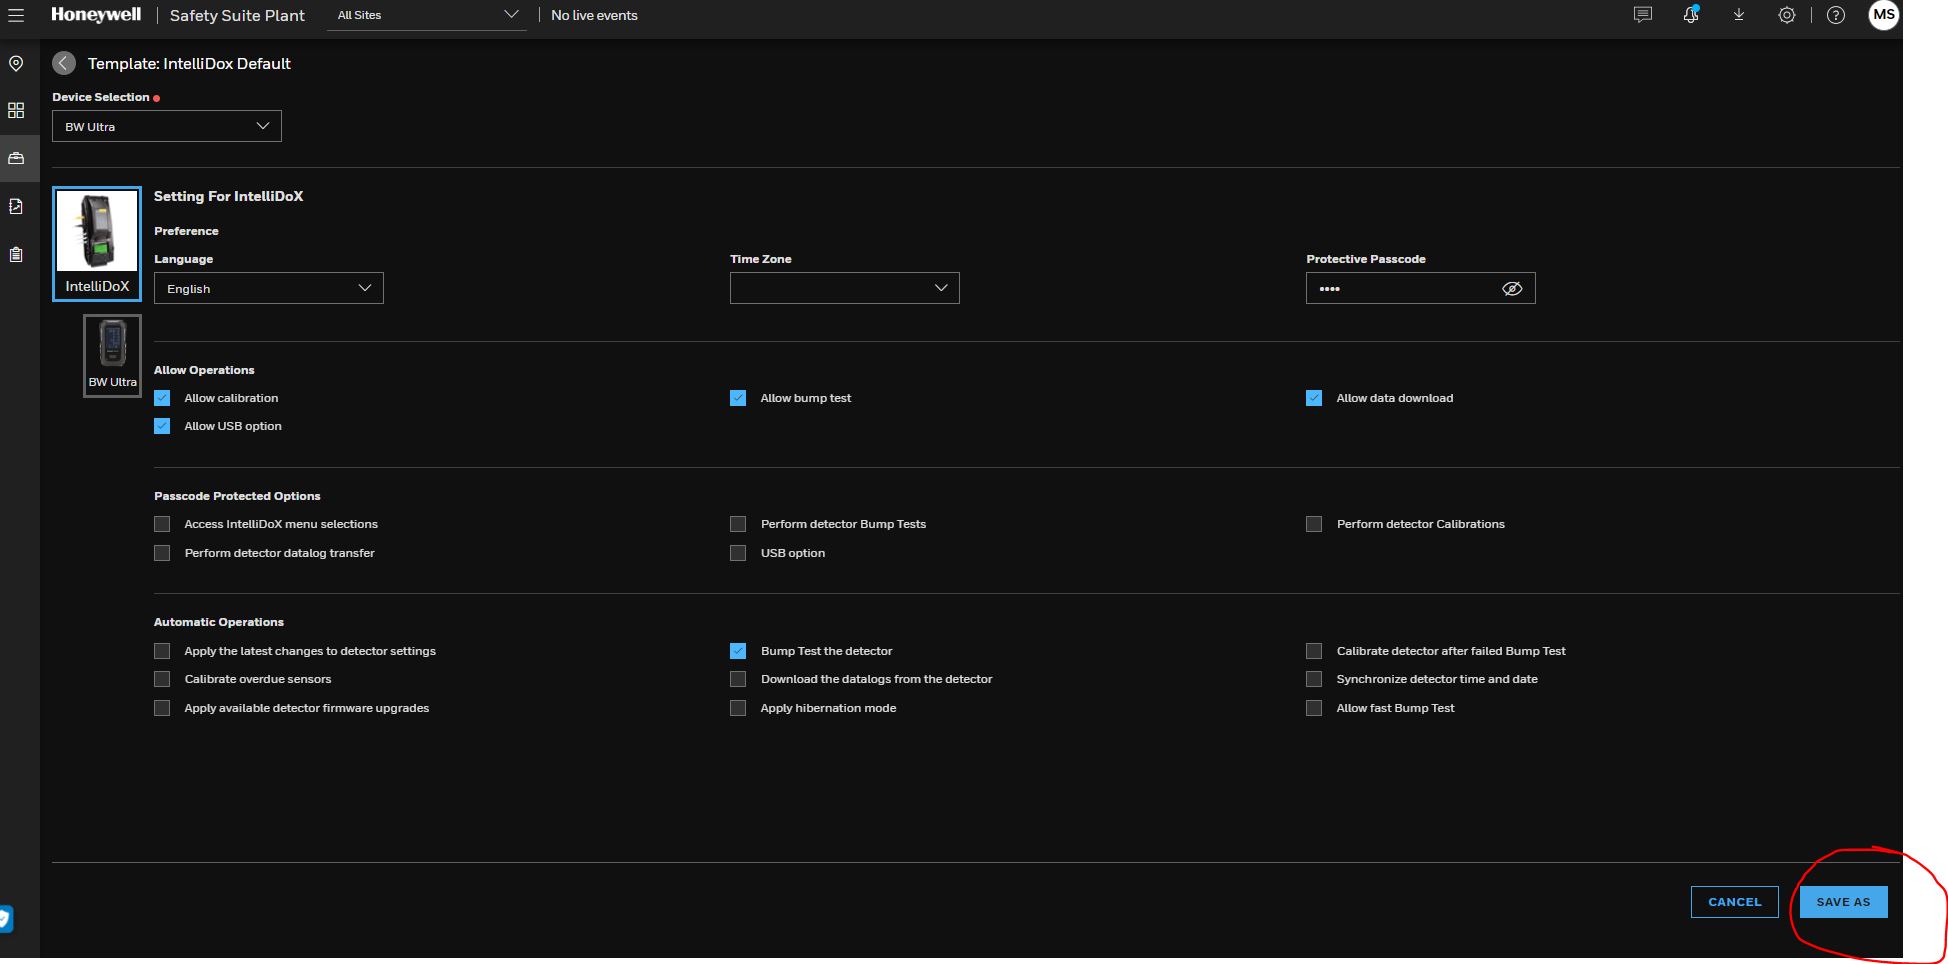Viewport: 1948px width, 964px height.
Task: Expand the Language dropdown set to English
Action: (x=268, y=288)
